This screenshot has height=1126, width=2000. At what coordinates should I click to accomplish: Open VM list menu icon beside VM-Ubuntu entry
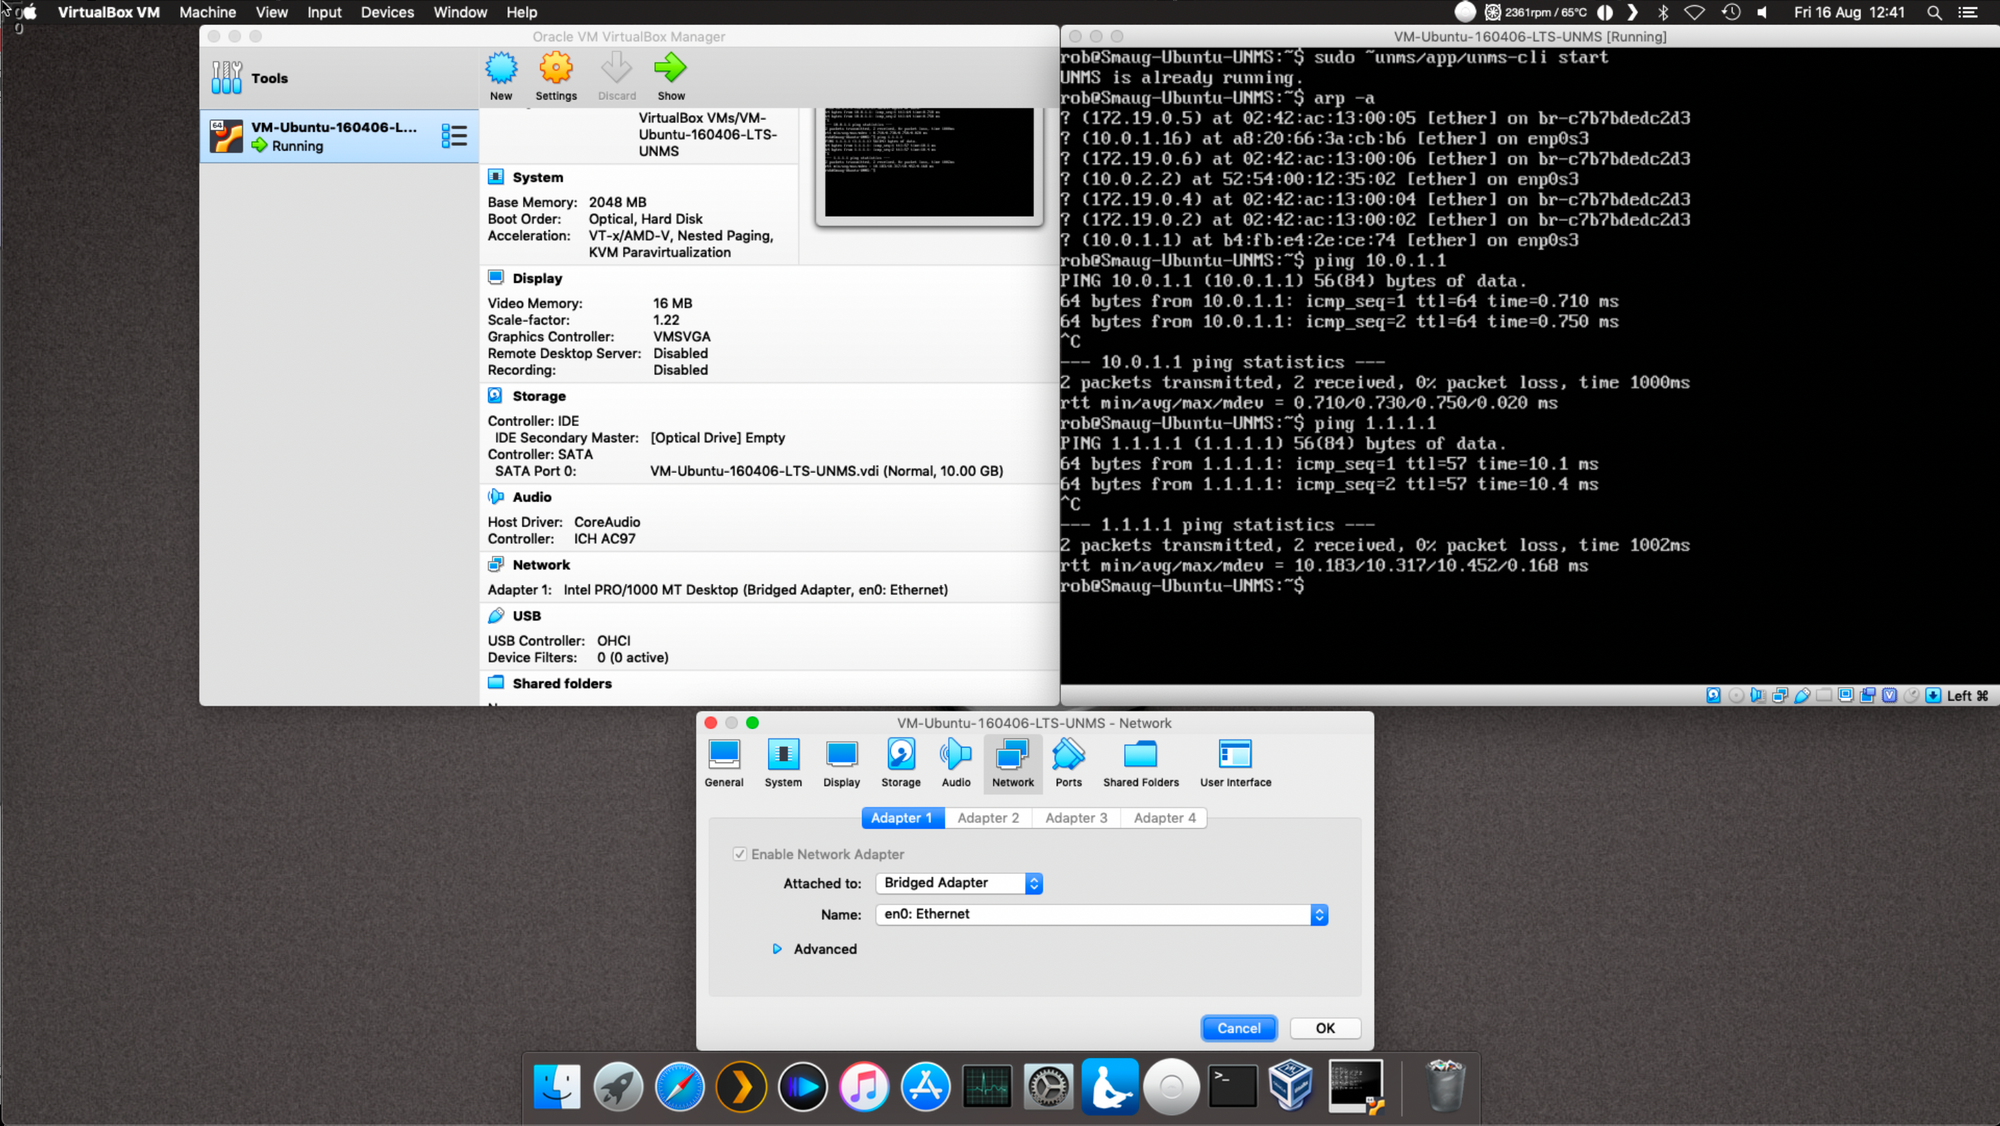tap(454, 136)
